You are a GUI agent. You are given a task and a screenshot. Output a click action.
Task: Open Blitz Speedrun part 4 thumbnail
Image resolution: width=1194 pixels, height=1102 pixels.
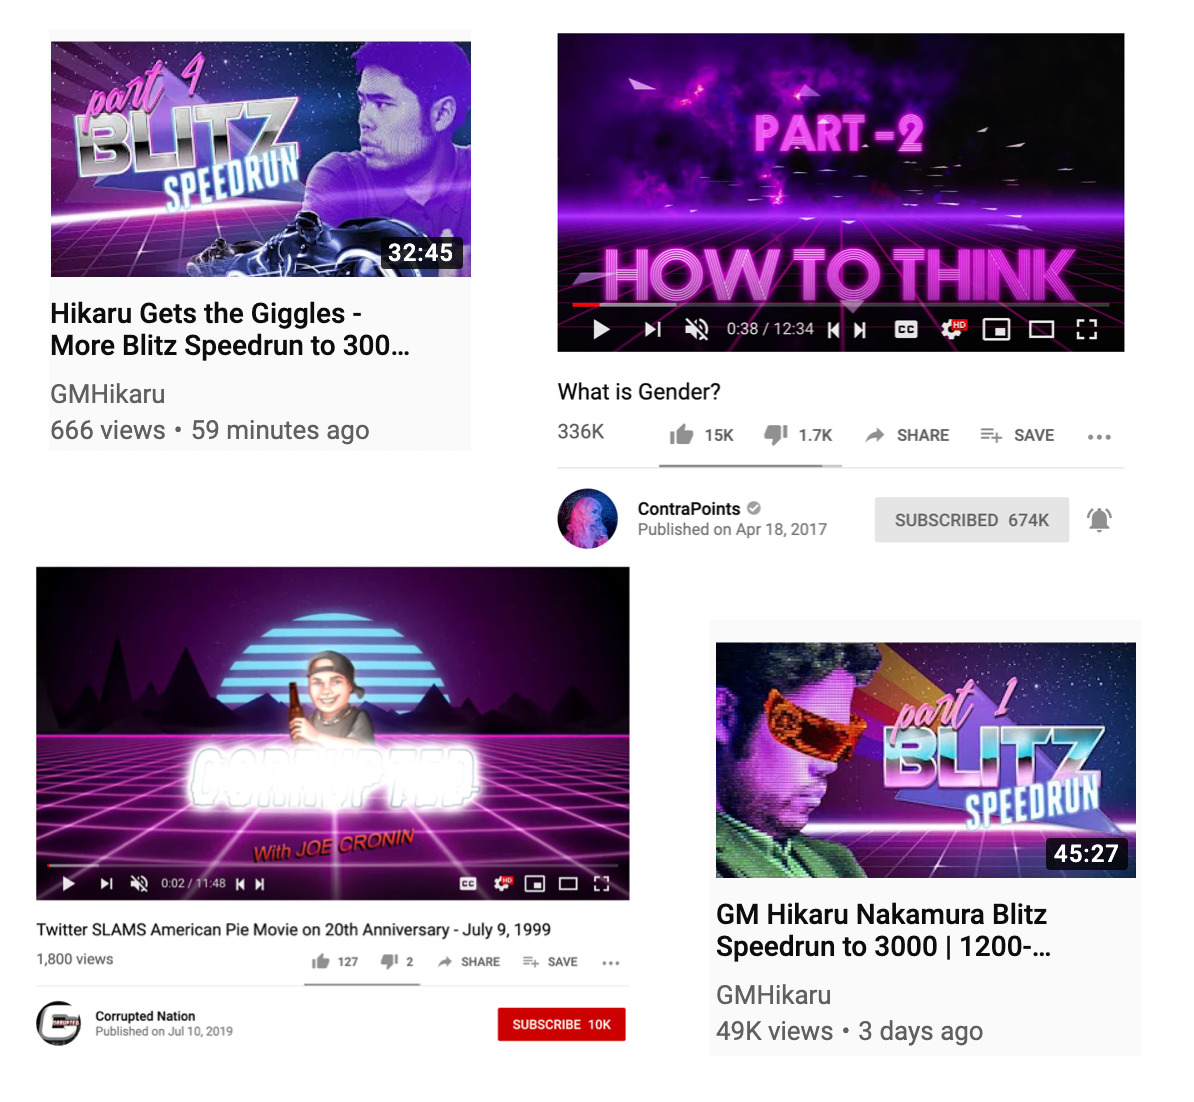pyautogui.click(x=260, y=158)
